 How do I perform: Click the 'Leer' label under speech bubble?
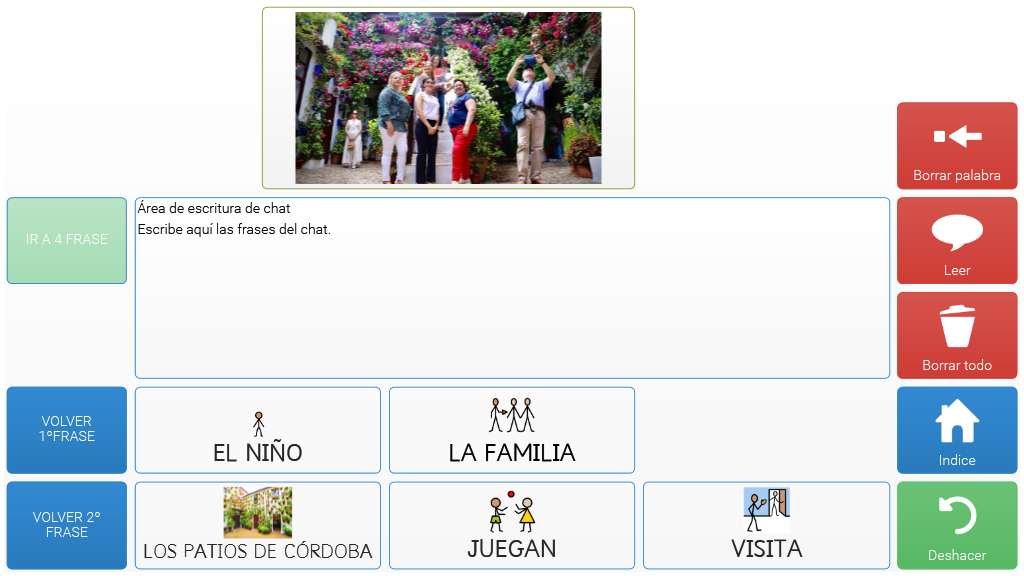click(957, 270)
